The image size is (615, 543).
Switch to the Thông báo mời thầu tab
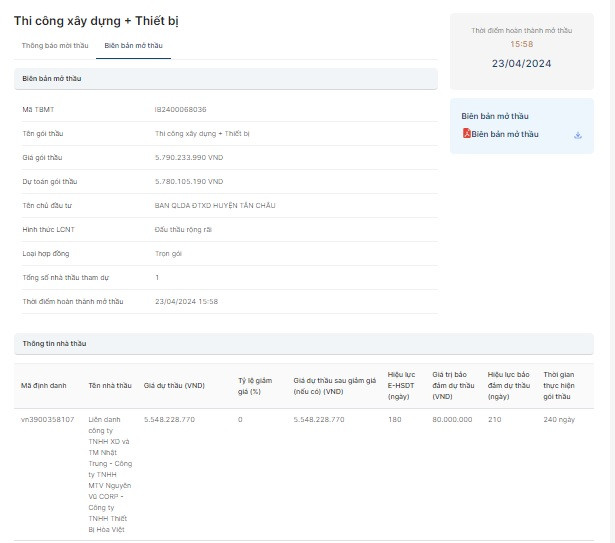tap(55, 46)
